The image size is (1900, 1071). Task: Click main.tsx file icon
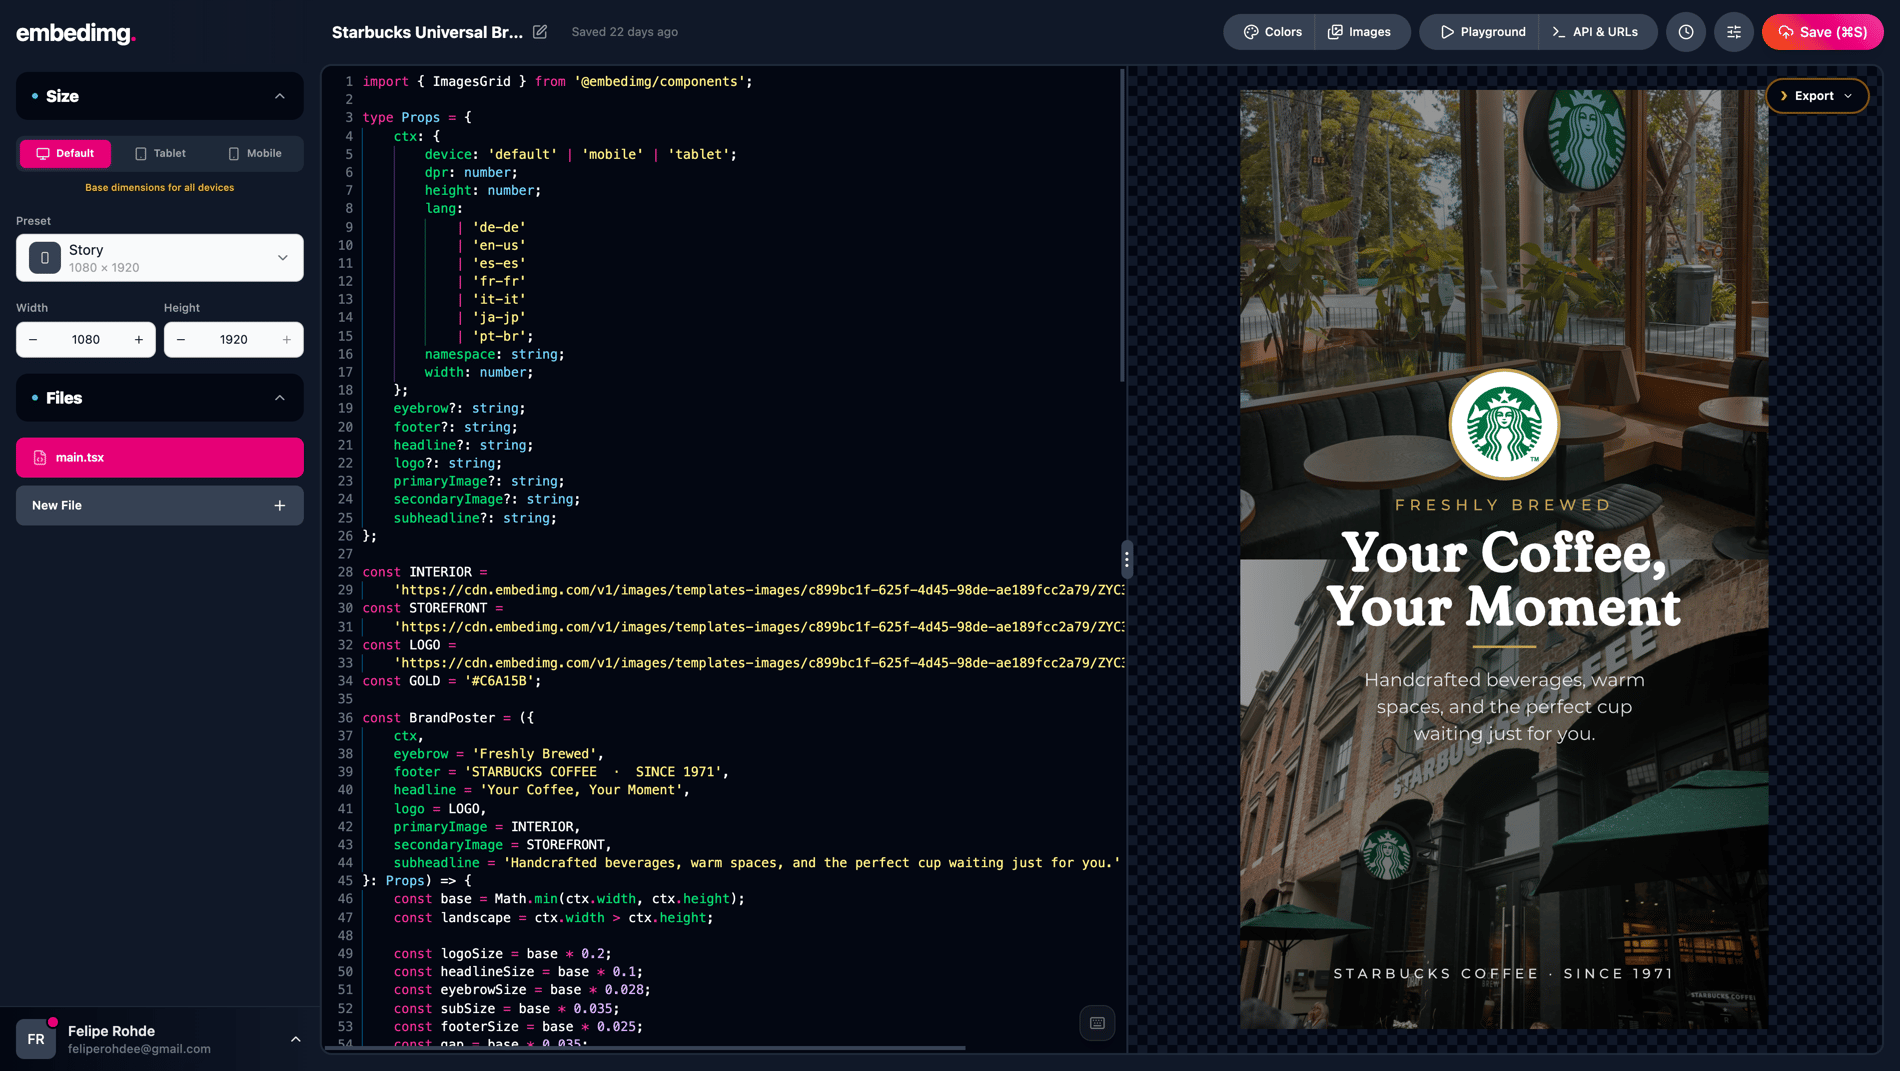[40, 457]
